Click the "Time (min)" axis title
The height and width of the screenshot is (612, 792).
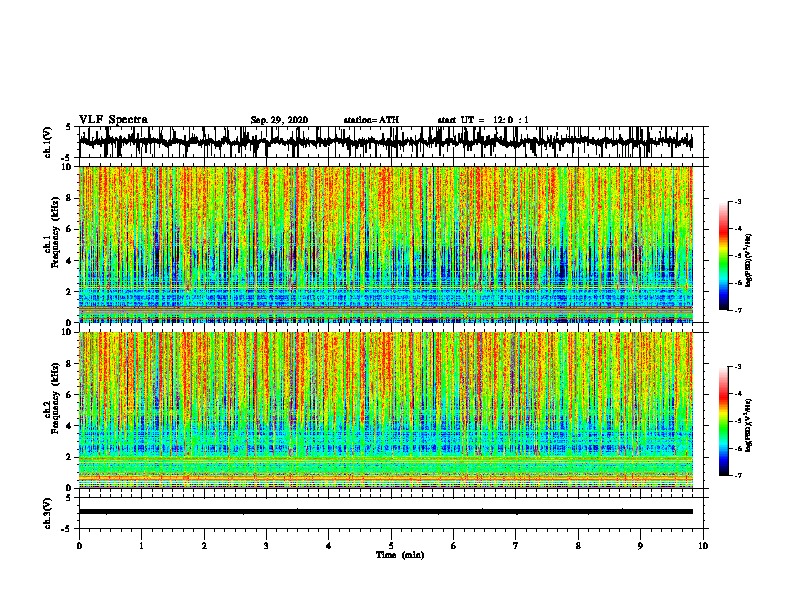point(400,555)
